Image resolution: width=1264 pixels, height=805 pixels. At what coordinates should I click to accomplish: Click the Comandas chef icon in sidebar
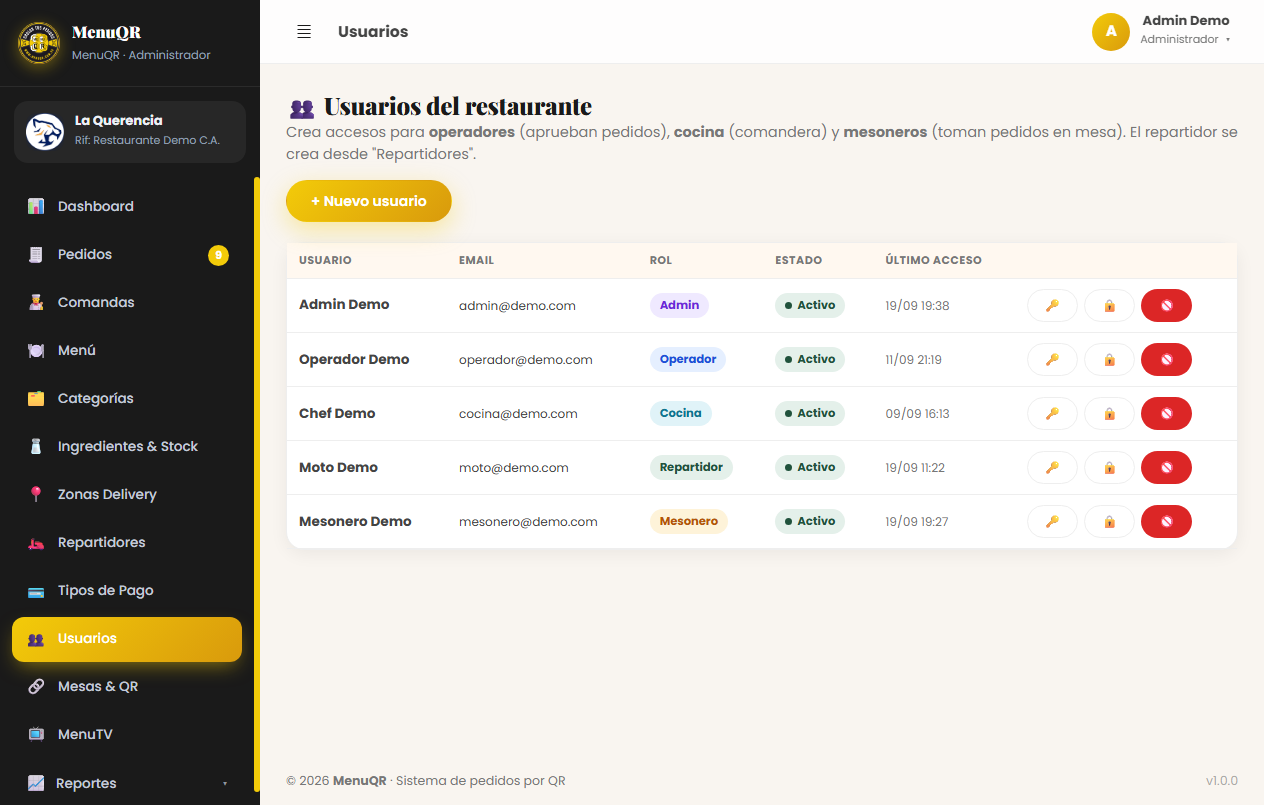click(36, 302)
